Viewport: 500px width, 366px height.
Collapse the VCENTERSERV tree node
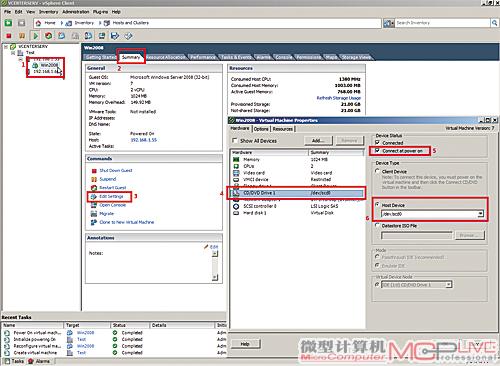(6, 47)
